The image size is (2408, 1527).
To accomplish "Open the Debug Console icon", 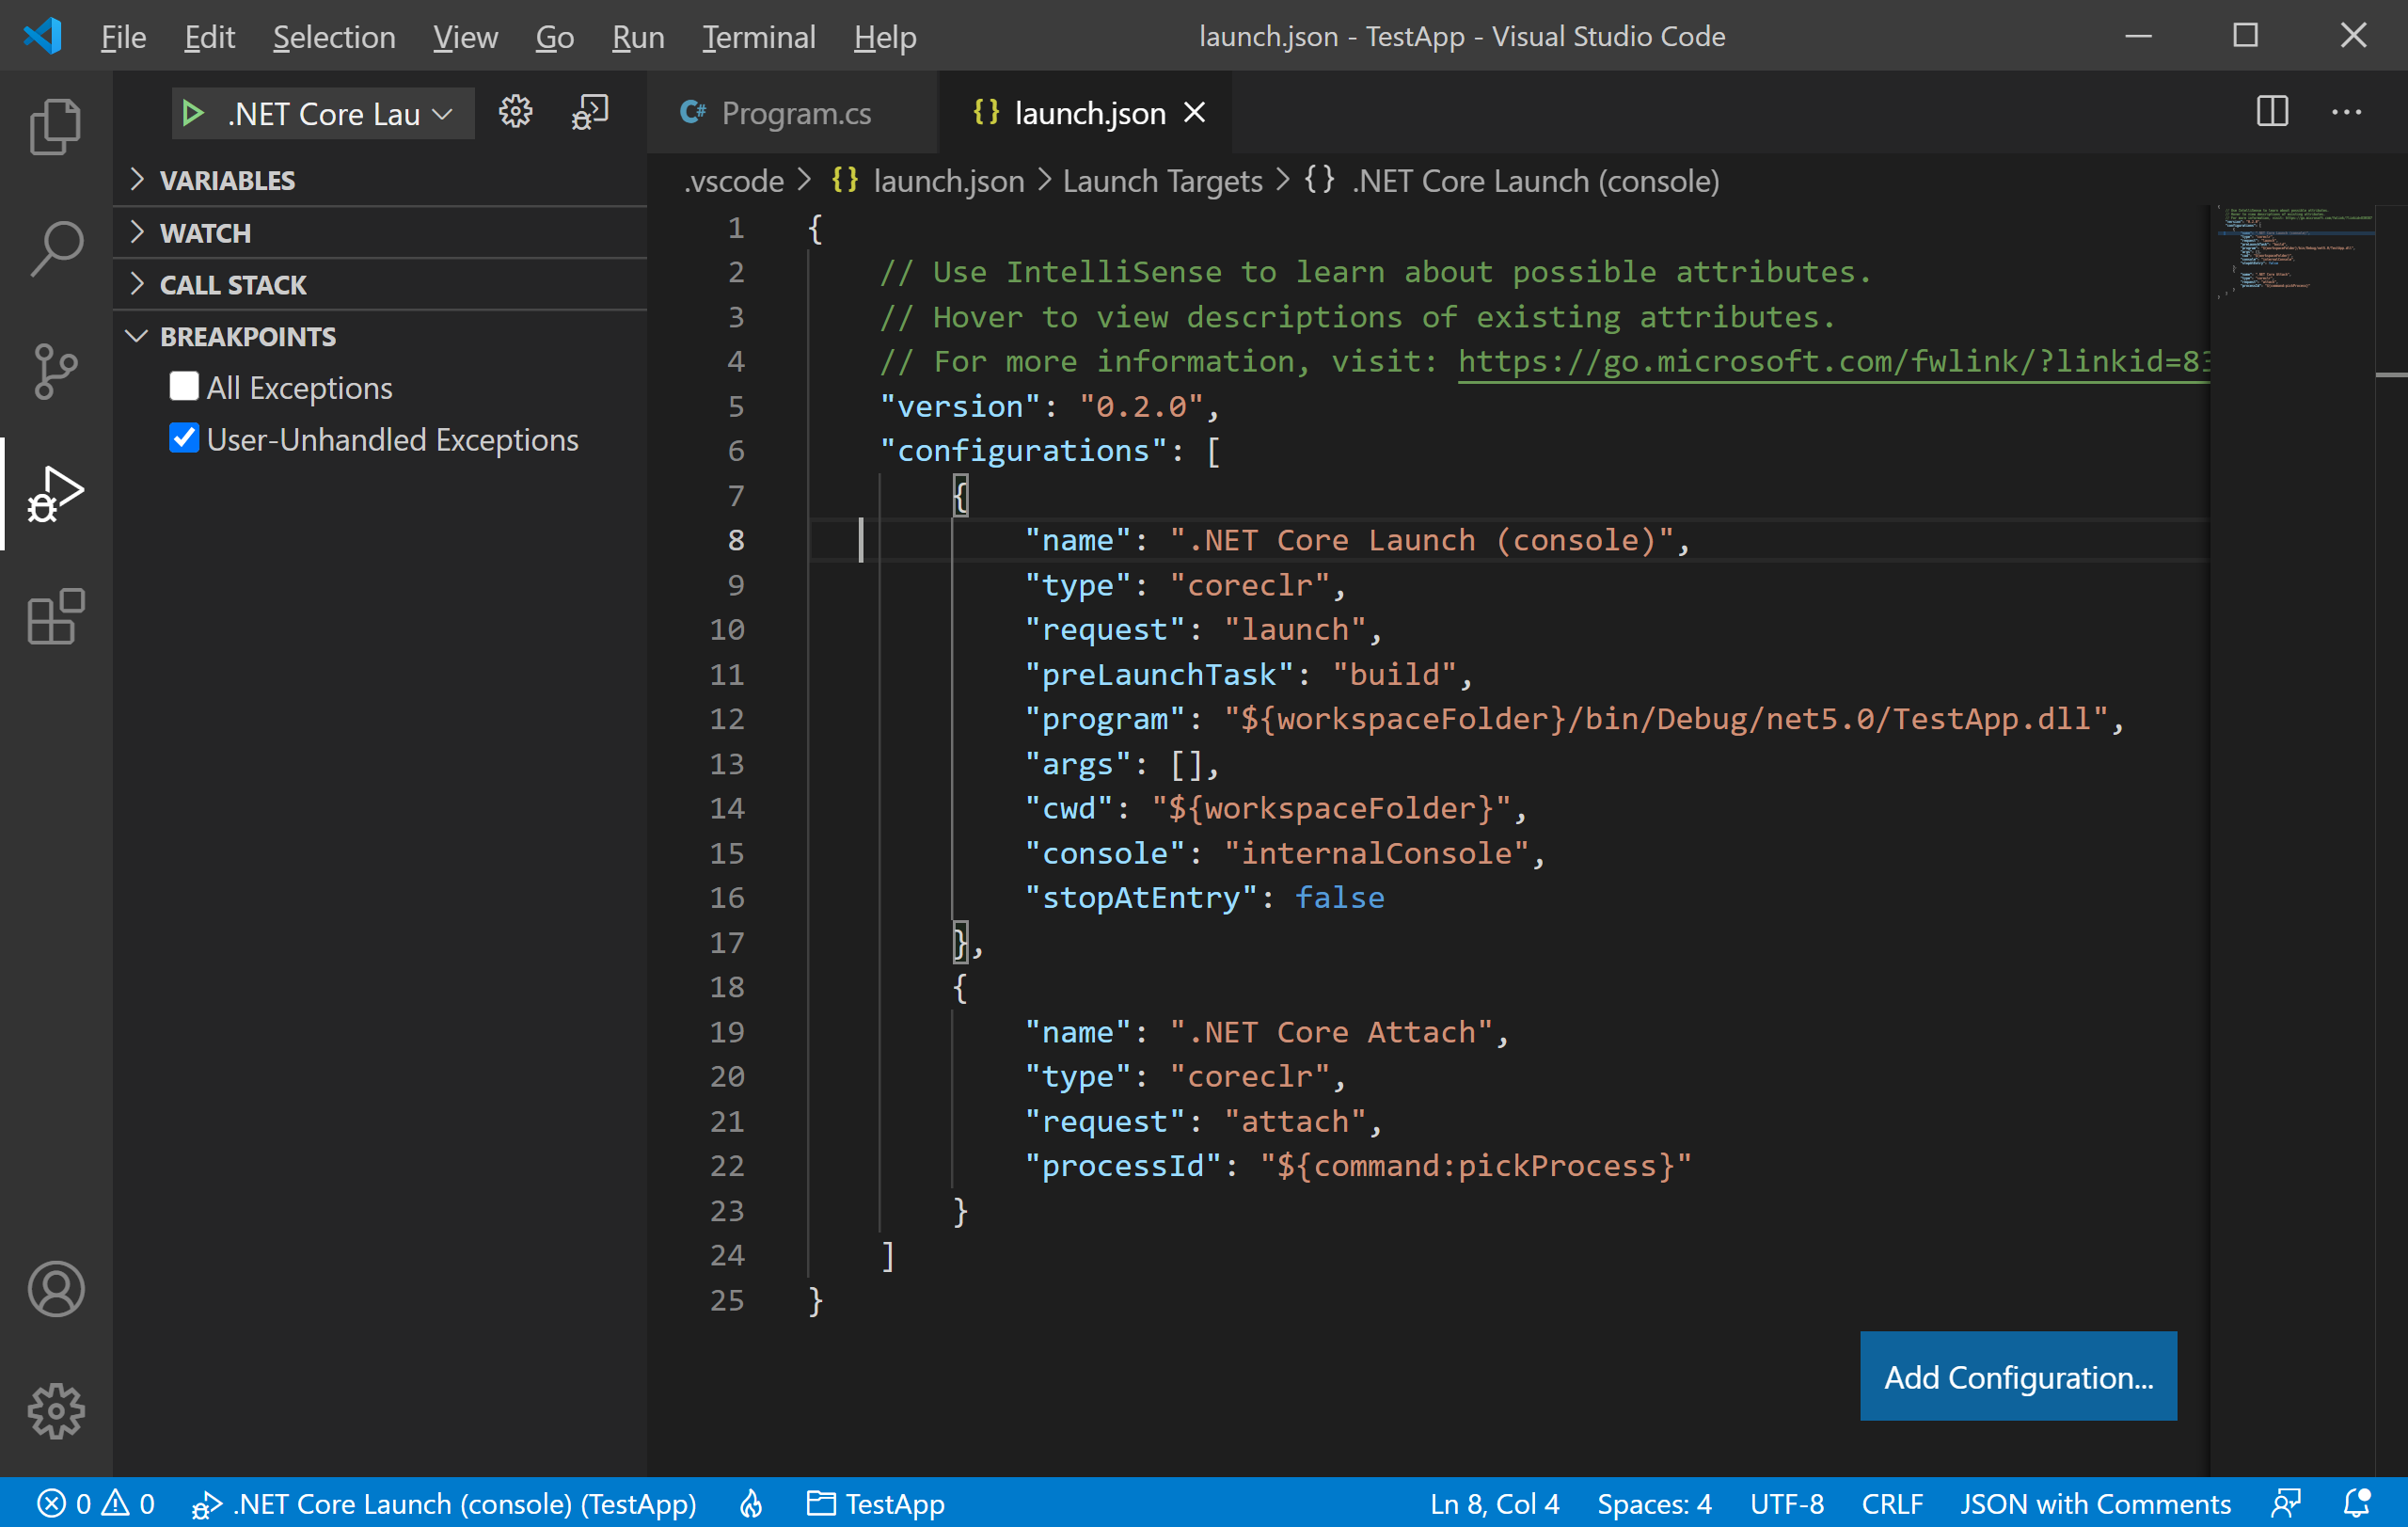I will point(590,112).
